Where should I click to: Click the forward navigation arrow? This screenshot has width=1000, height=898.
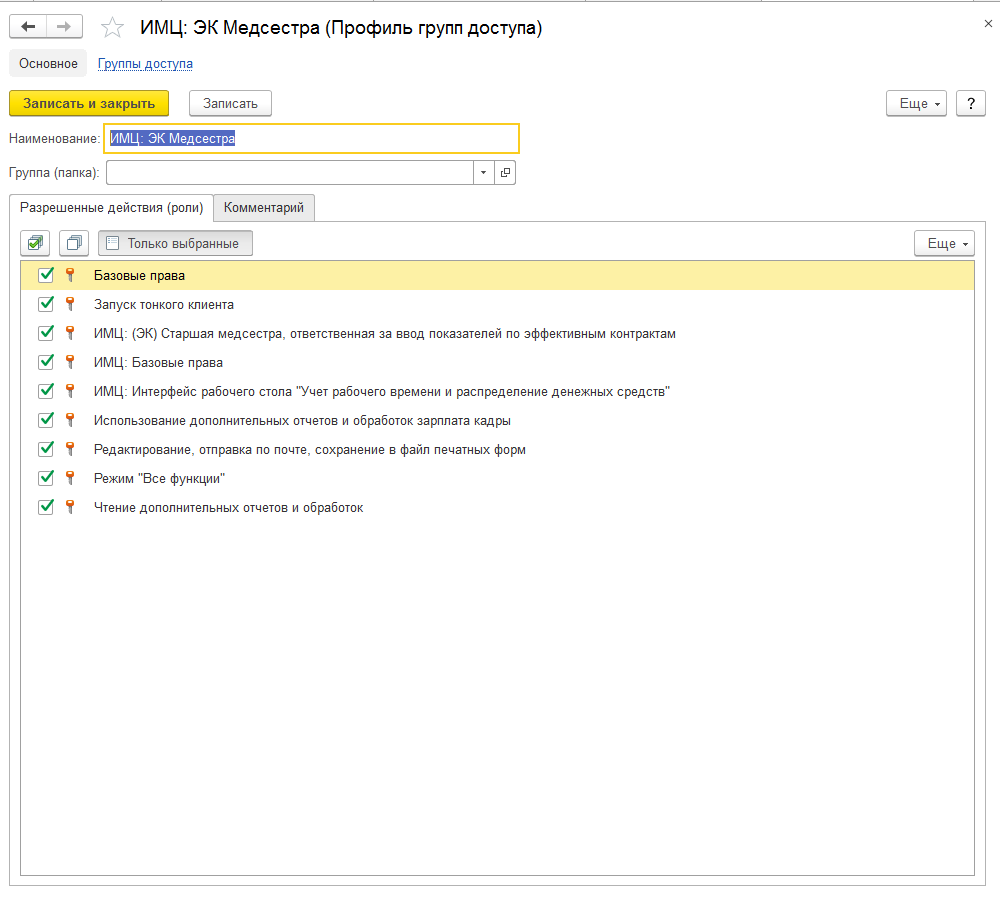click(x=63, y=27)
